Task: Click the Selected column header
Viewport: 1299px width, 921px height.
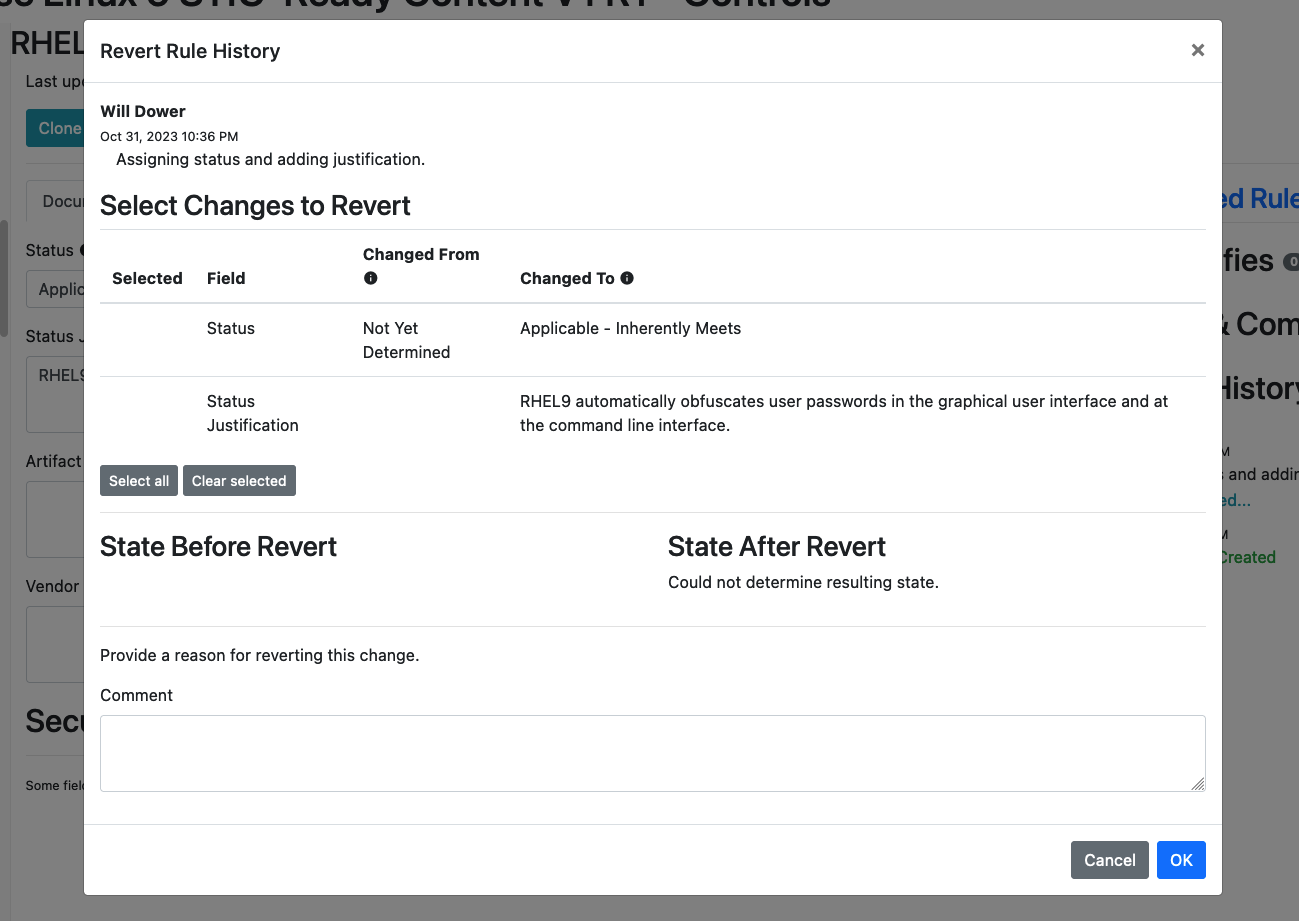Action: (147, 278)
